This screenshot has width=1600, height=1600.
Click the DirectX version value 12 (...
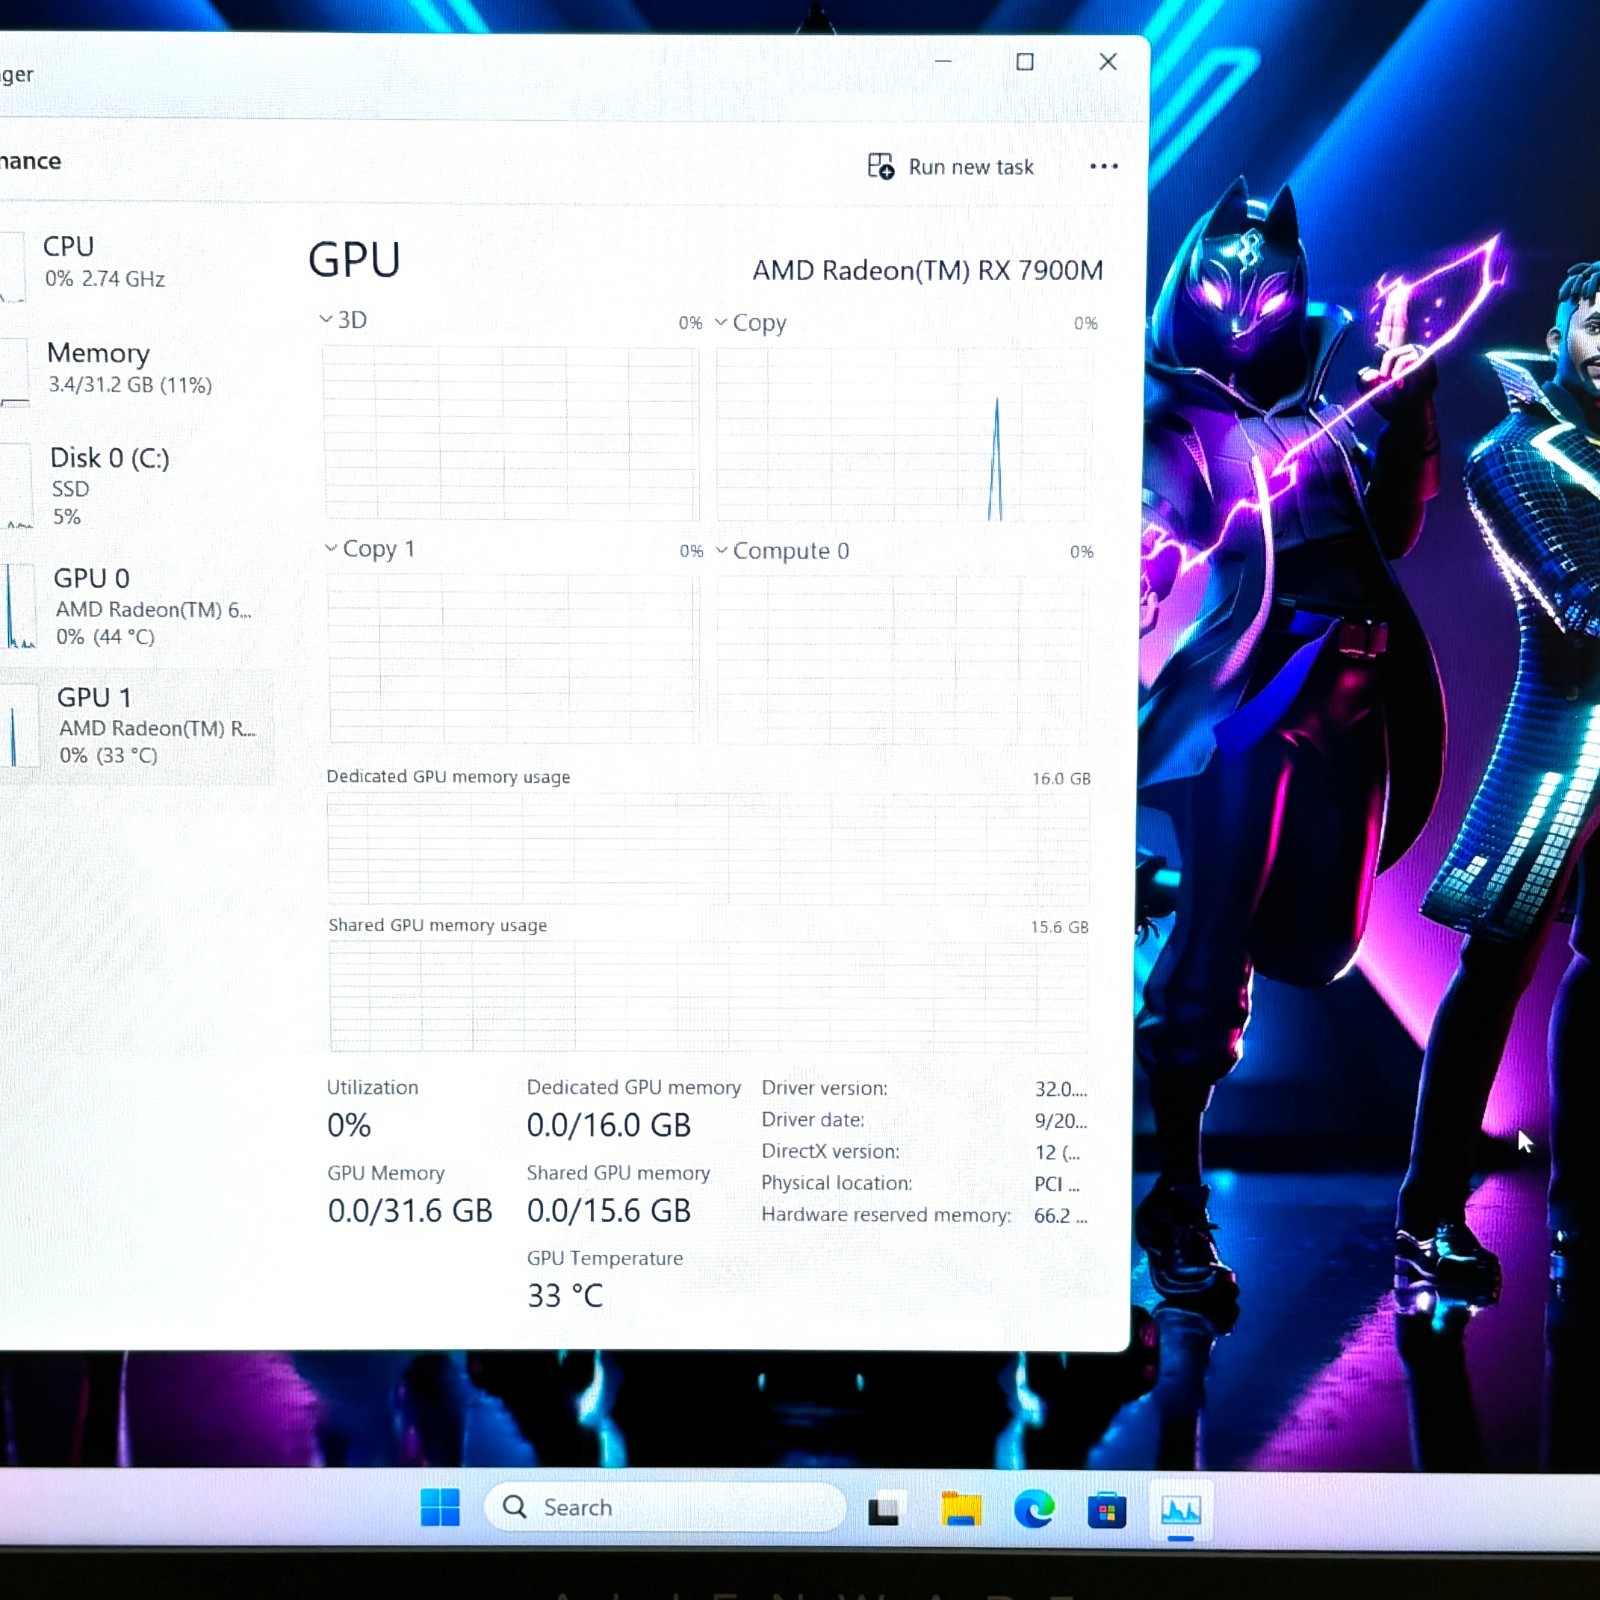1057,1153
